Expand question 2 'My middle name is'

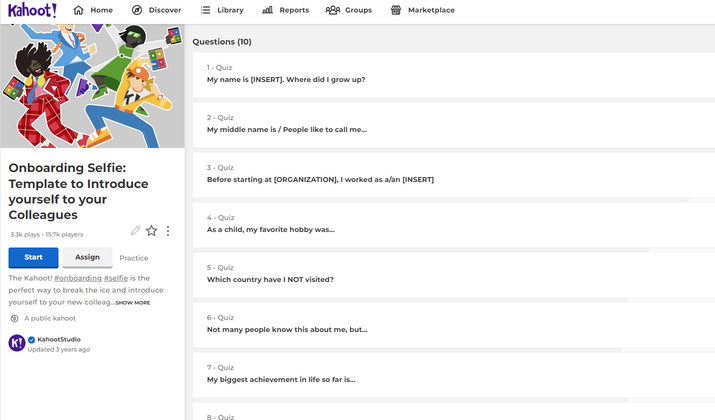point(454,125)
